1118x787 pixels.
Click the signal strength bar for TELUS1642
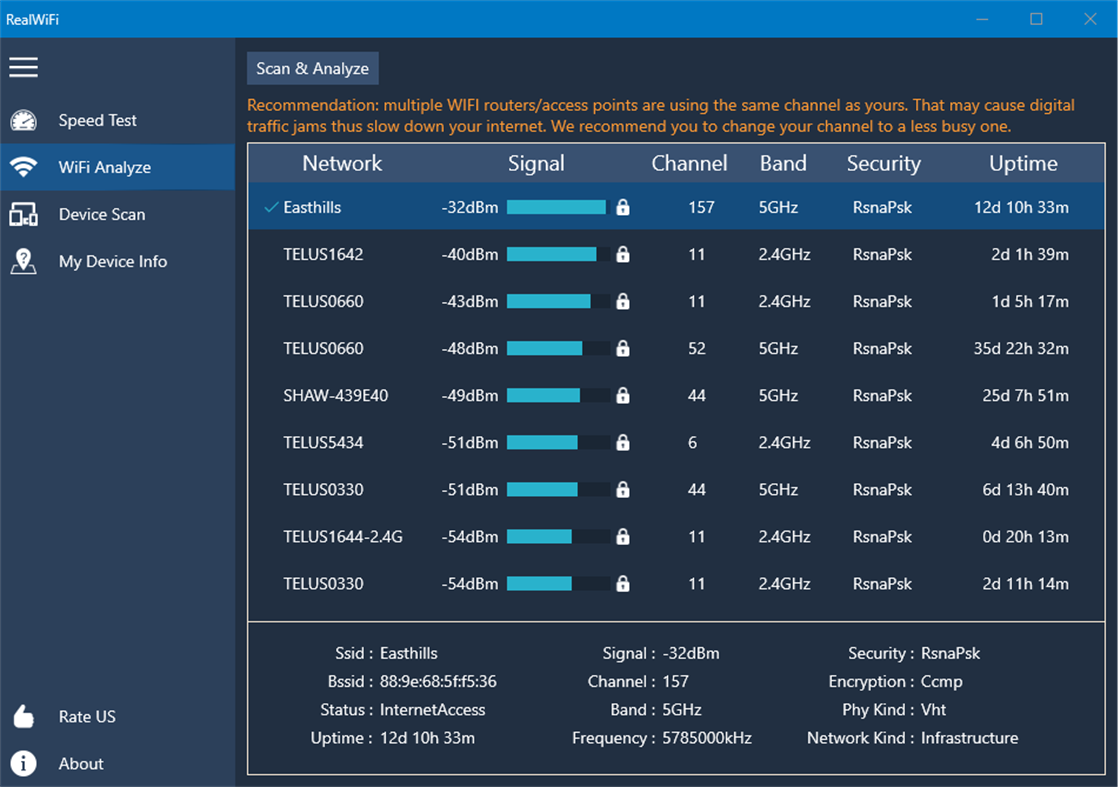pyautogui.click(x=556, y=254)
